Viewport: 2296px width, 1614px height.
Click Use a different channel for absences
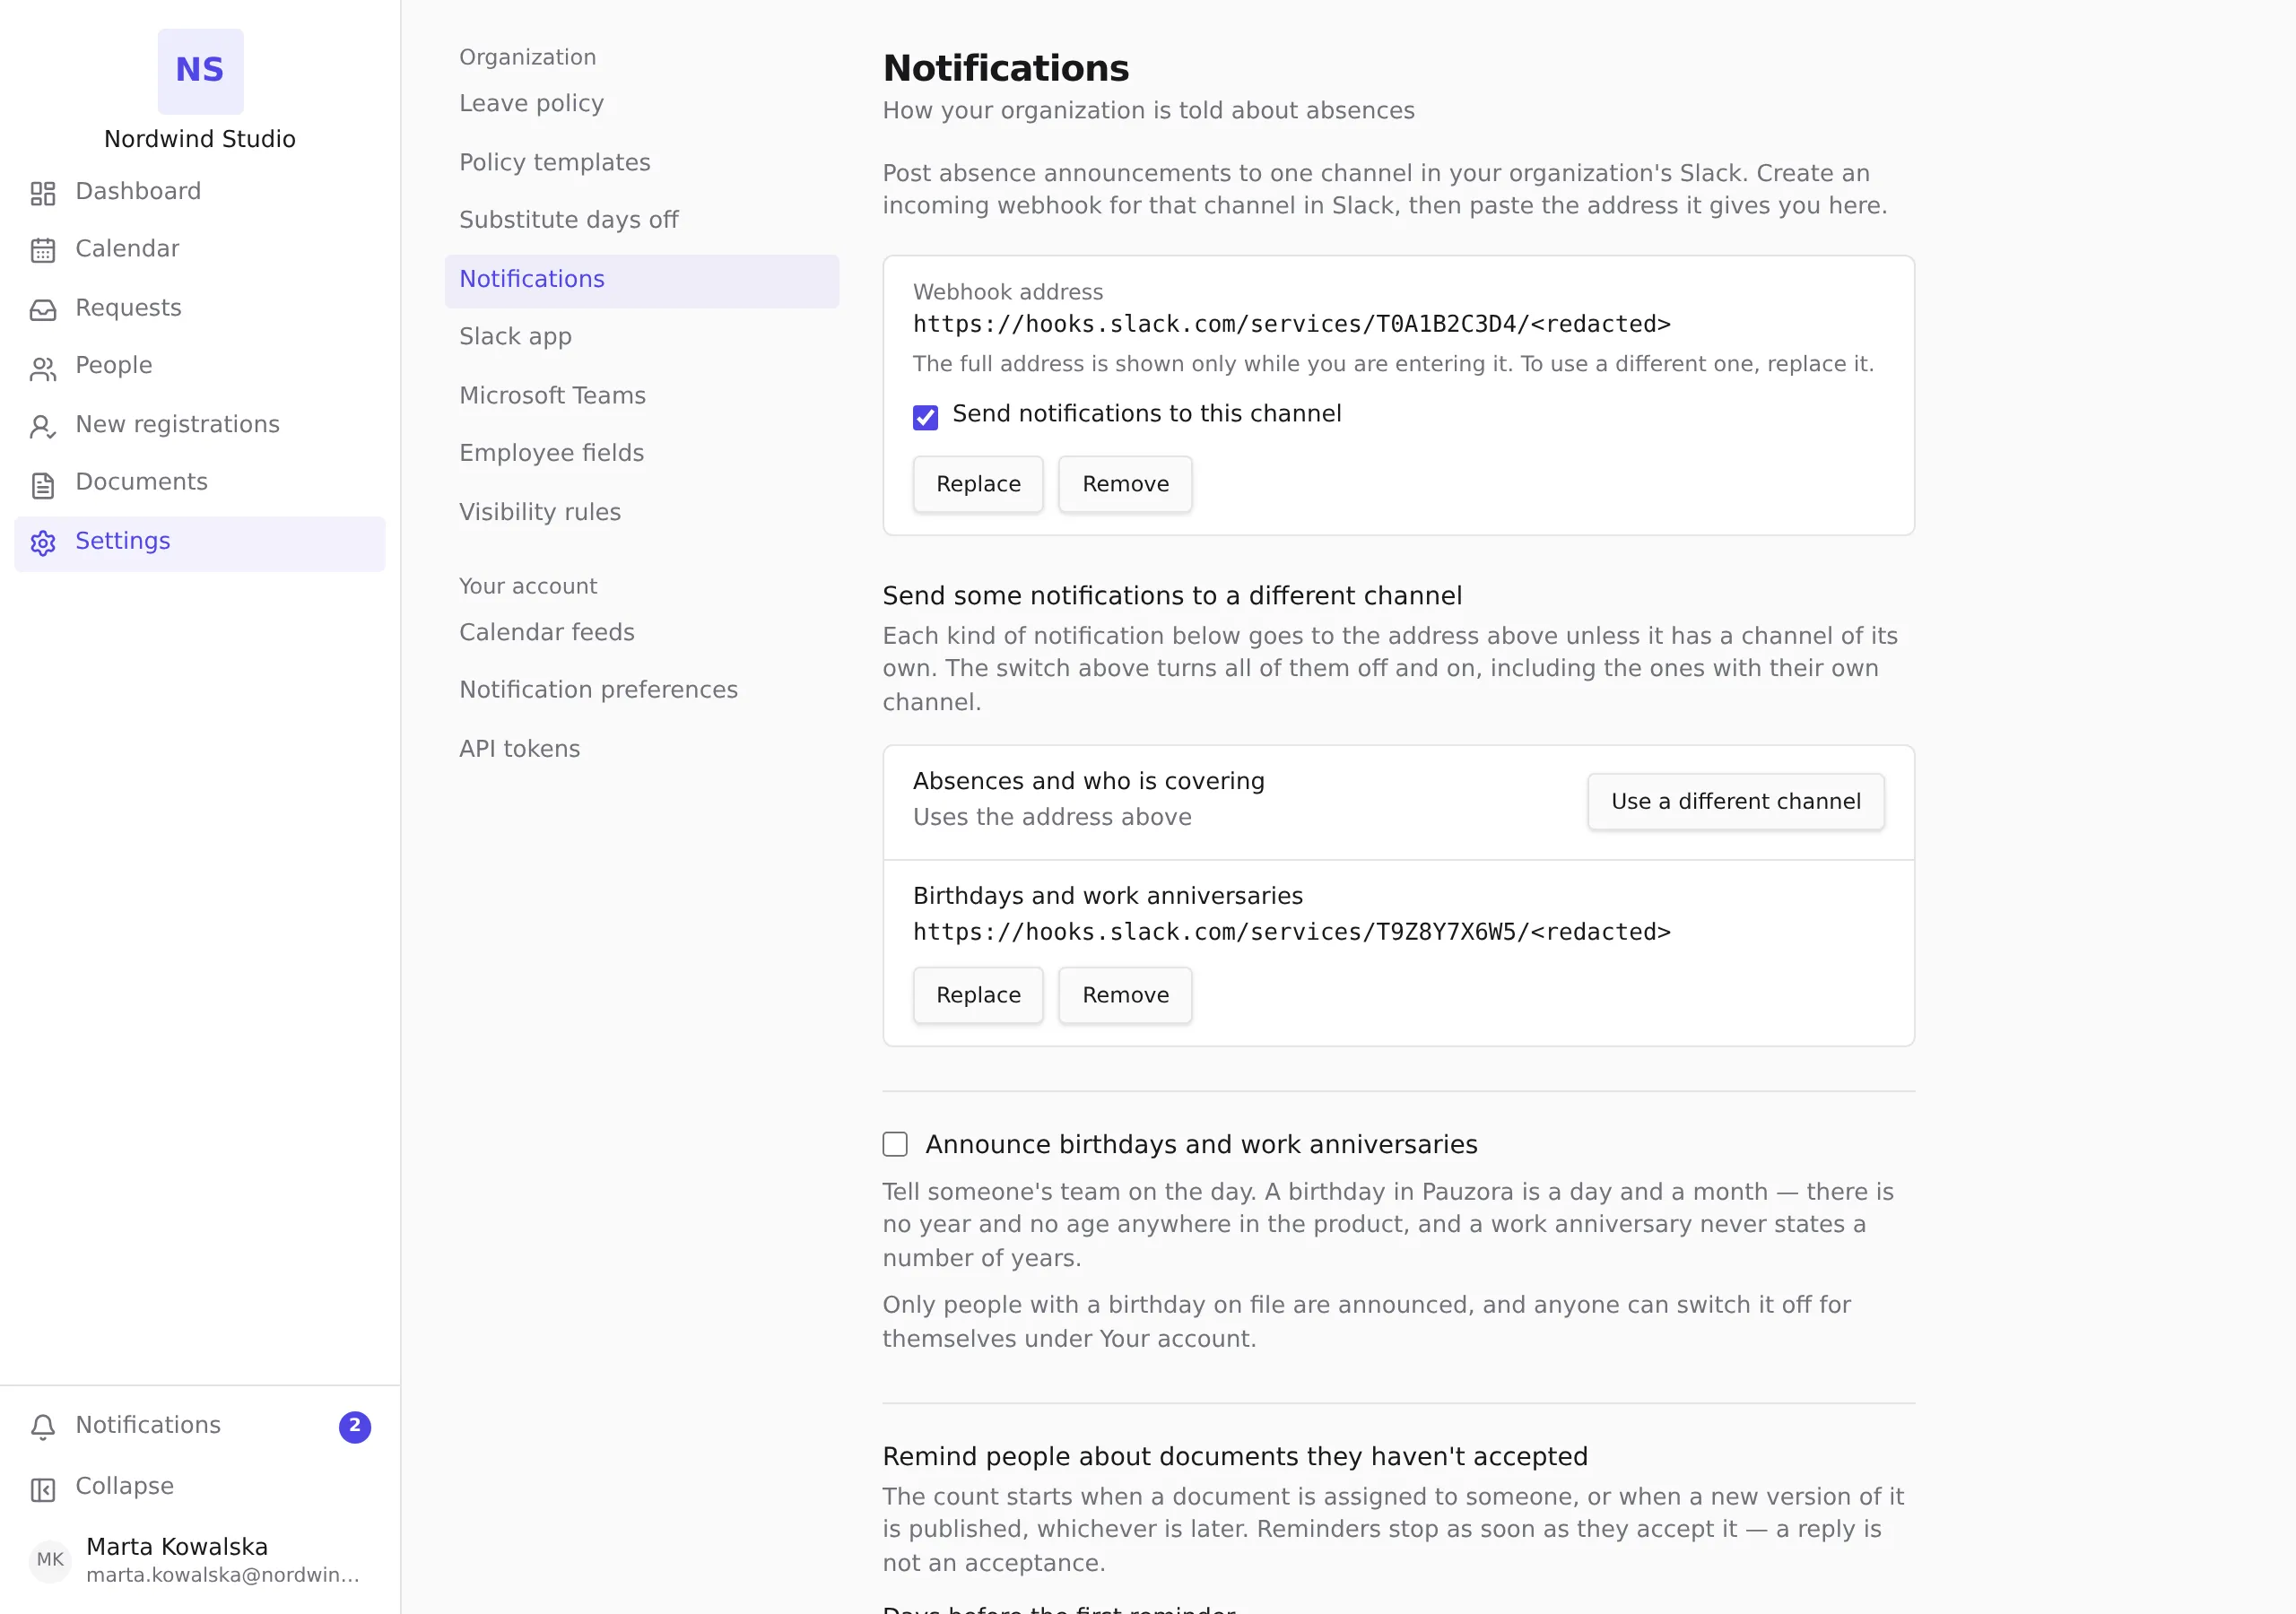click(x=1735, y=801)
